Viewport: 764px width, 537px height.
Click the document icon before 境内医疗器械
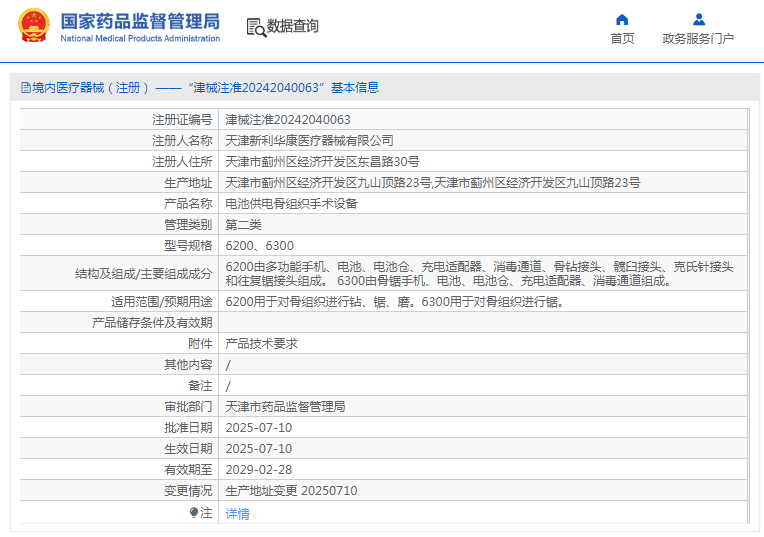click(26, 88)
